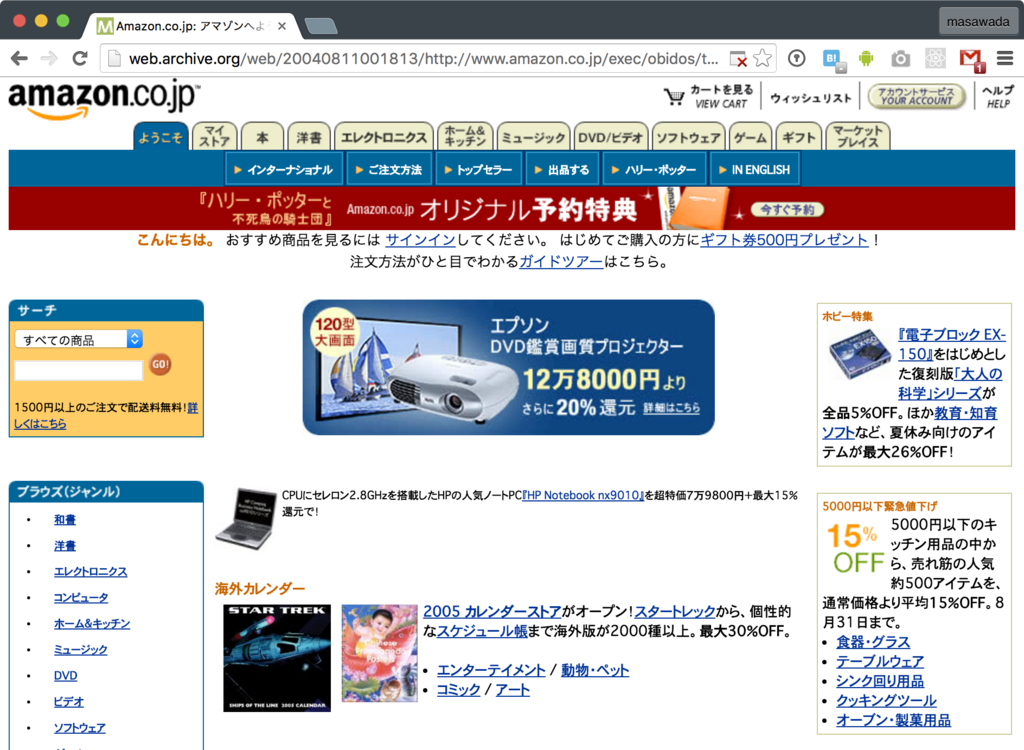Open the ハリー・ポッター subnav item
The image size is (1024, 750).
click(x=654, y=170)
